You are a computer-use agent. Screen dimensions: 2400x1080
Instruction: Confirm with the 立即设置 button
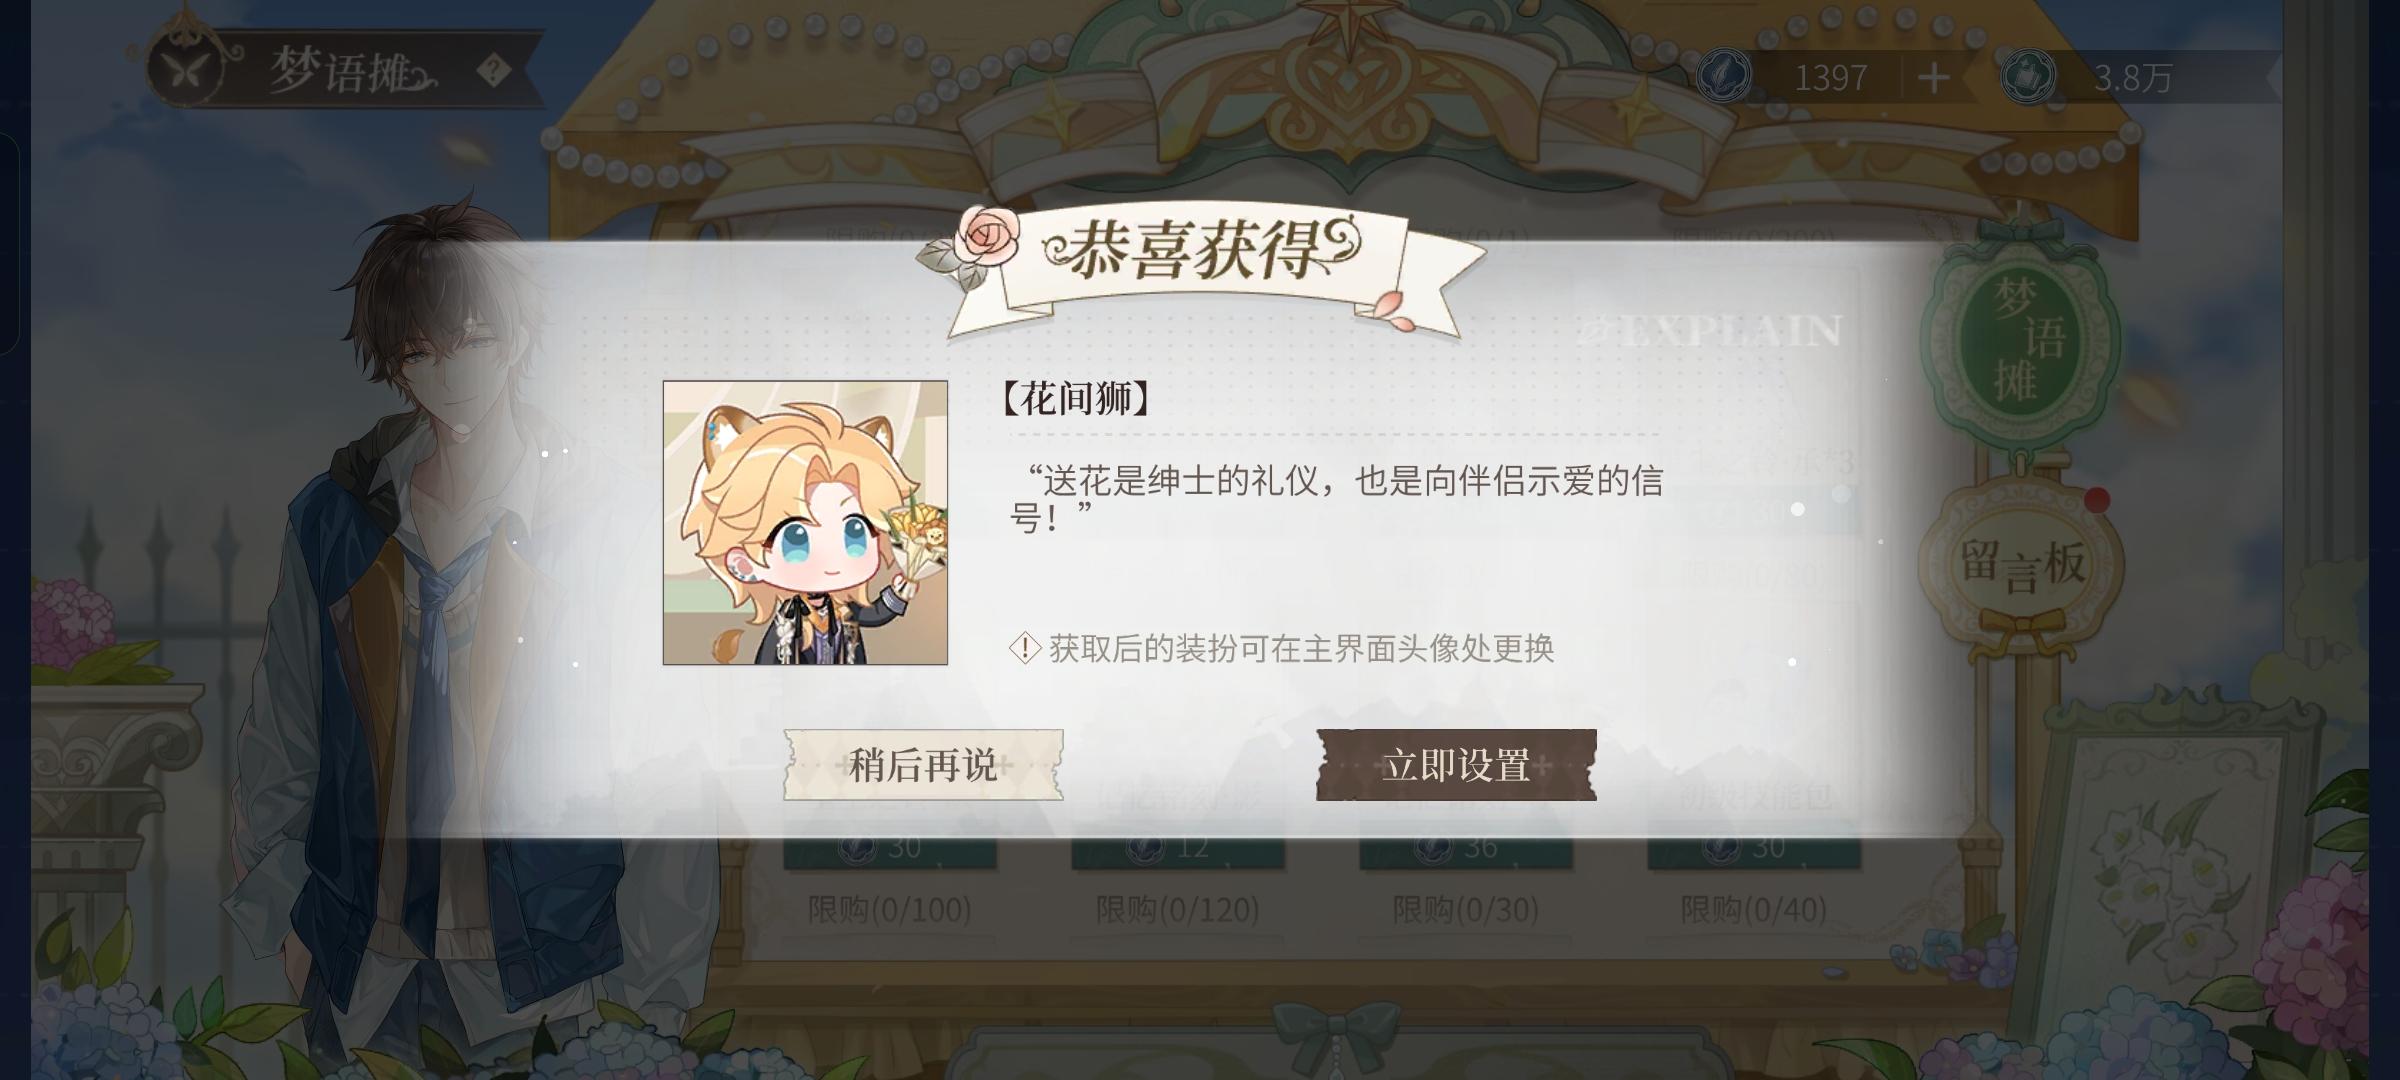[x=1456, y=765]
